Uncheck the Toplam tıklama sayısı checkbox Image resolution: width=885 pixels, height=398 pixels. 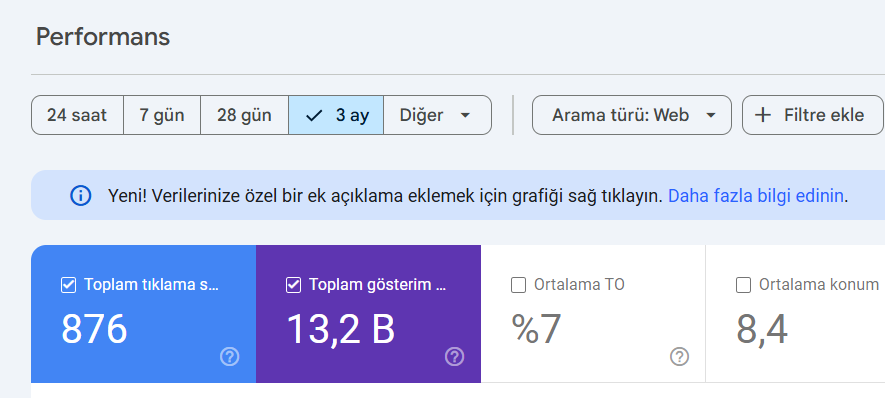68,286
